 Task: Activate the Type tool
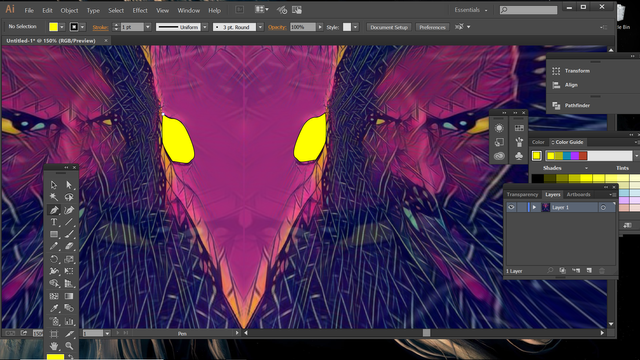click(x=54, y=222)
